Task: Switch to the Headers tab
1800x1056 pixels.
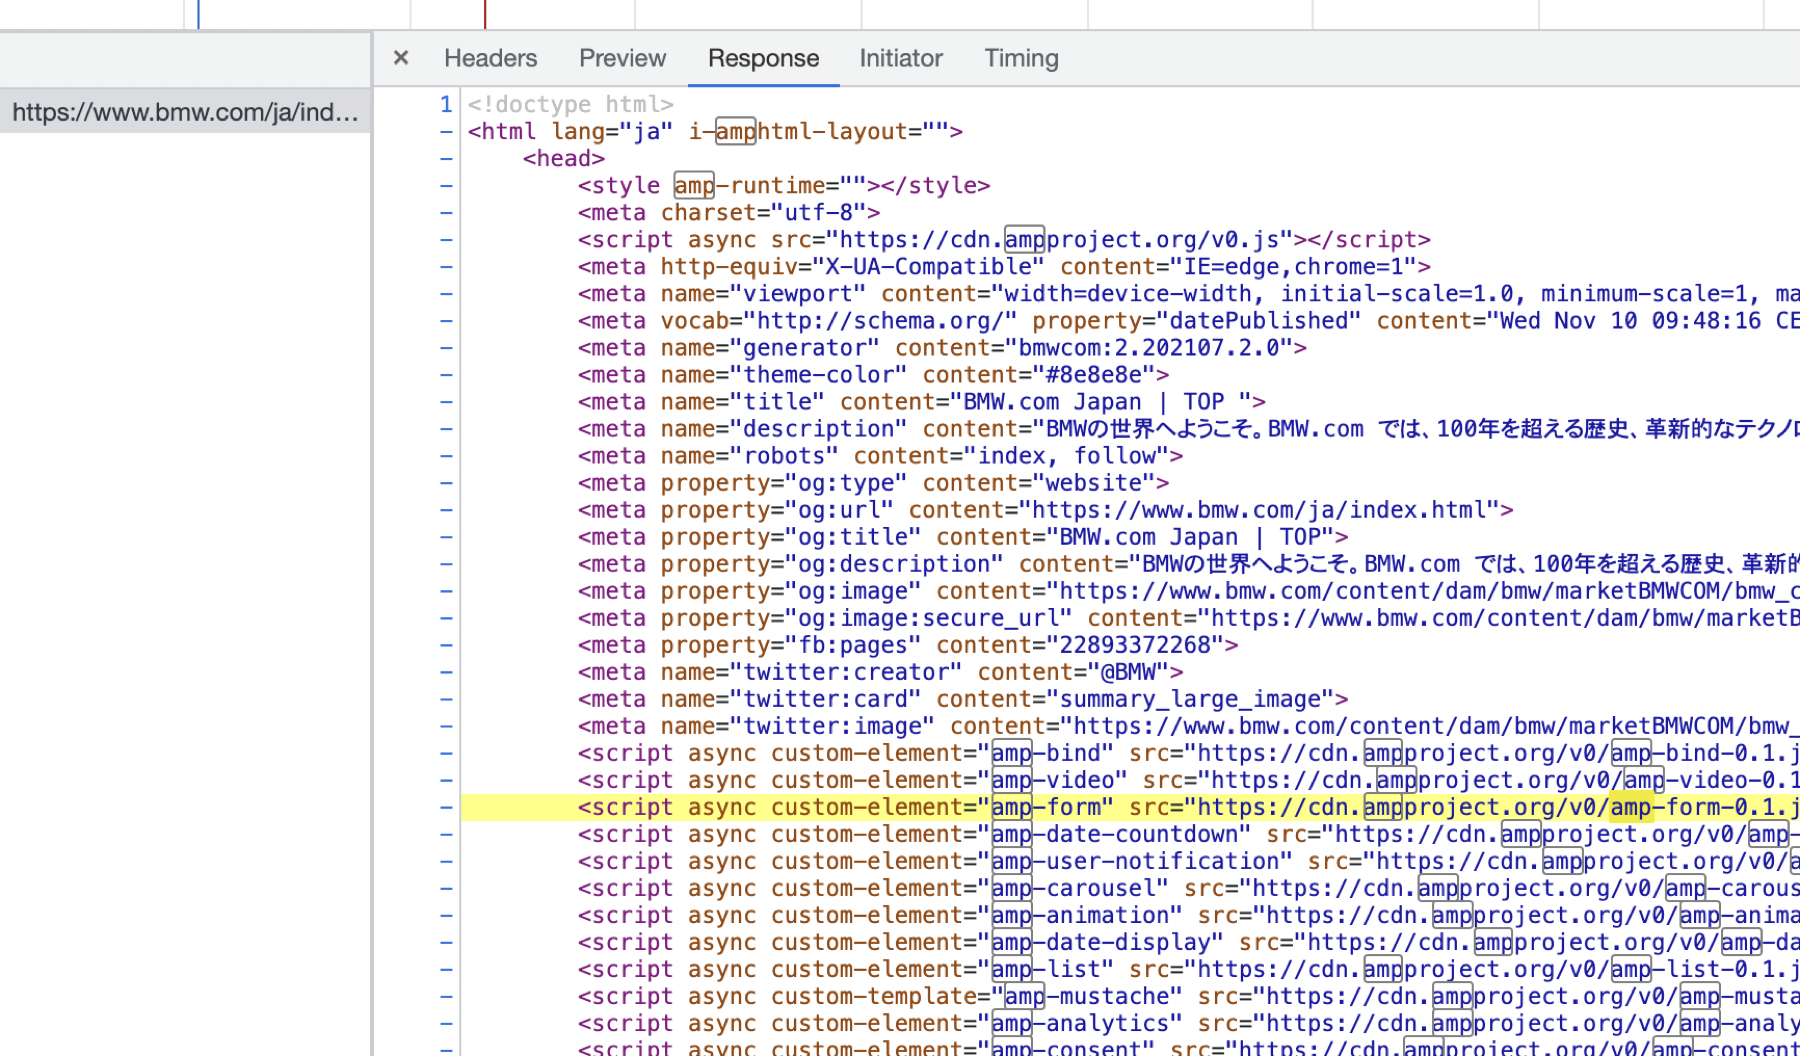Action: (490, 58)
